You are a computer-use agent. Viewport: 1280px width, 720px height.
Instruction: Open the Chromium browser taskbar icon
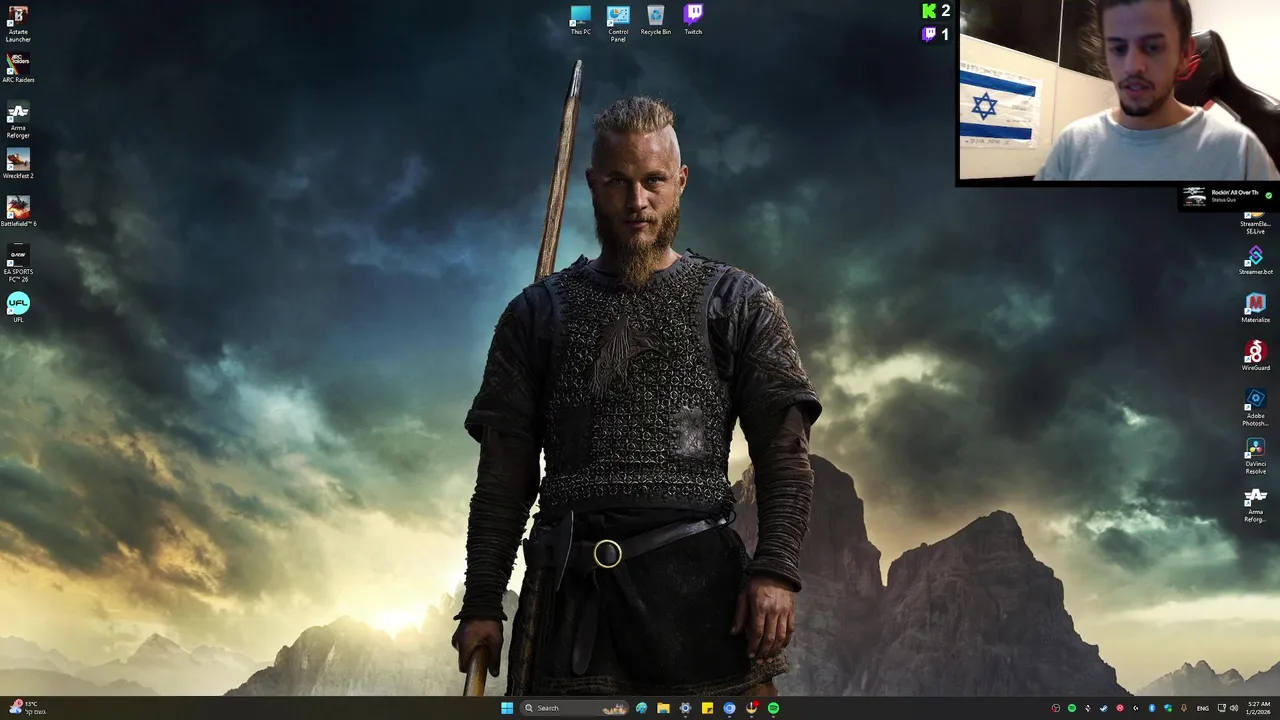[x=729, y=708]
